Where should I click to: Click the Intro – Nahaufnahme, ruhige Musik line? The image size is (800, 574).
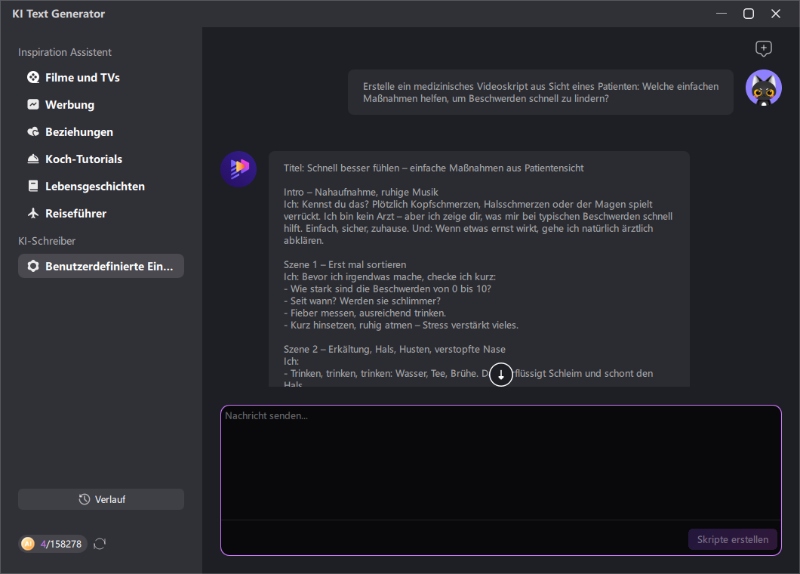(361, 192)
